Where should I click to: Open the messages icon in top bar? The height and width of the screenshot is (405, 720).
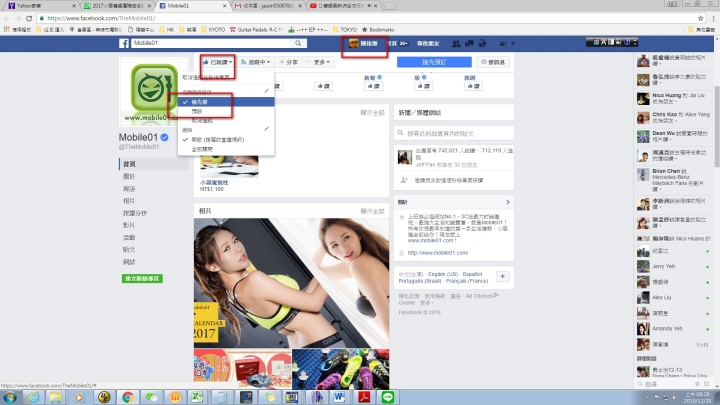[469, 43]
